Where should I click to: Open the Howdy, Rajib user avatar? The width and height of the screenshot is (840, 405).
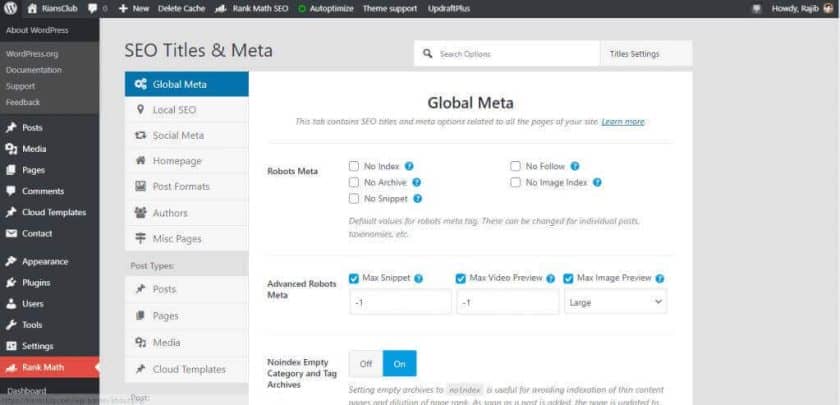[x=829, y=9]
